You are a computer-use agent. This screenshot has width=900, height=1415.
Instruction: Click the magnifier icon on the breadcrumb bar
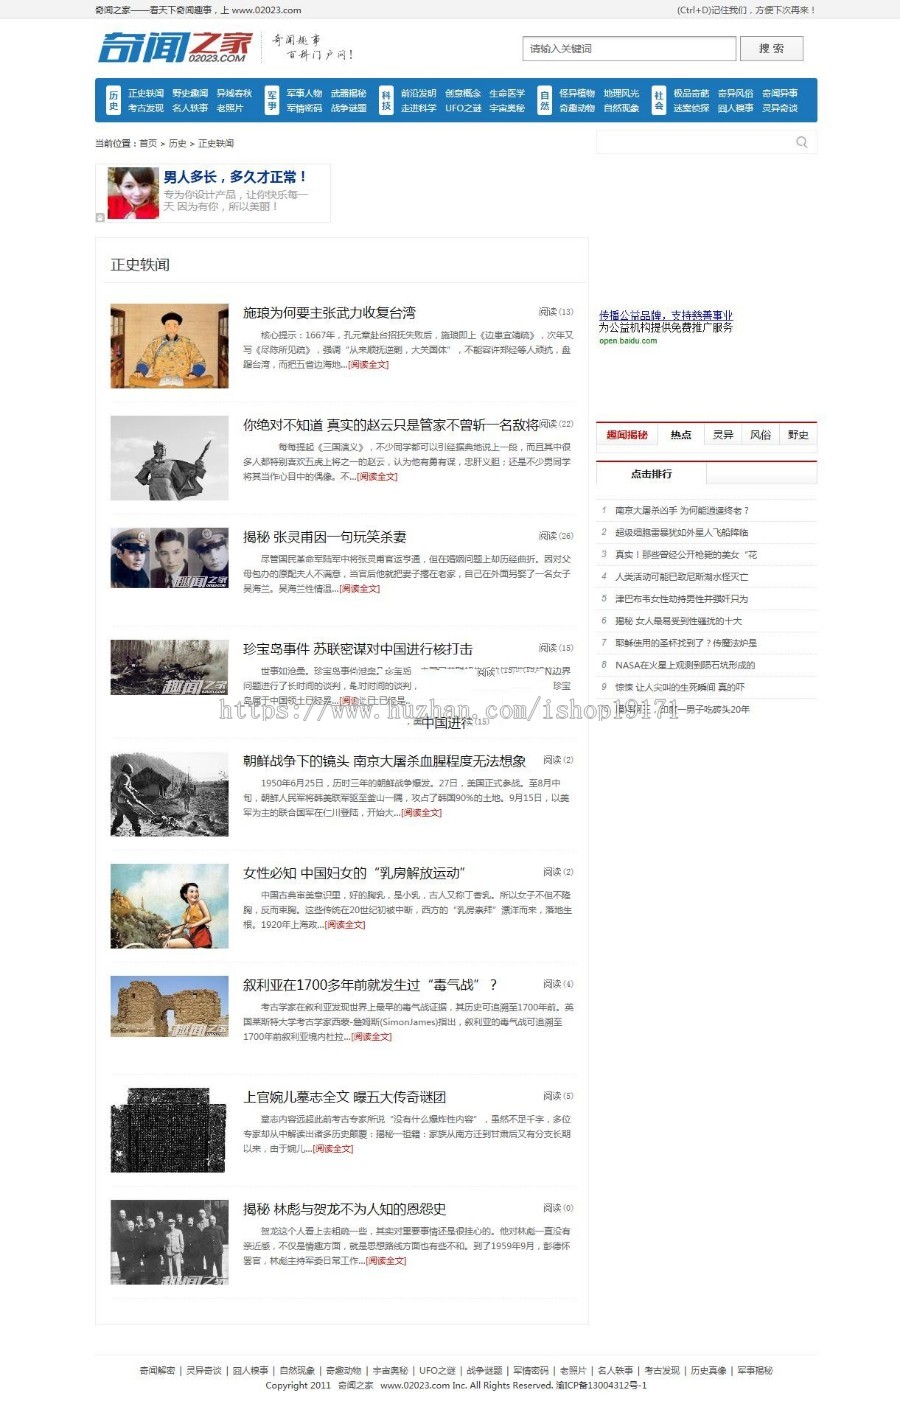coord(801,142)
